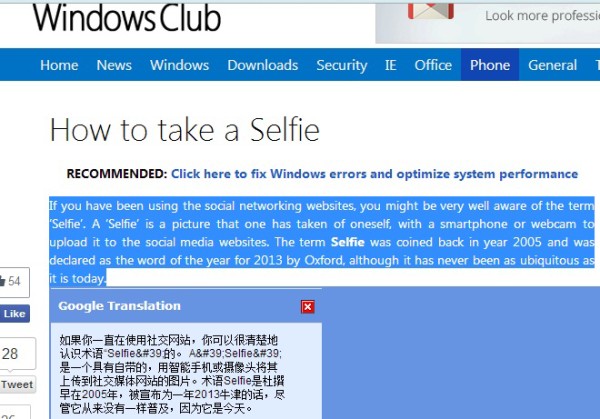This screenshot has width=600, height=419.
Task: Select the Security navigation item
Action: [x=342, y=65]
